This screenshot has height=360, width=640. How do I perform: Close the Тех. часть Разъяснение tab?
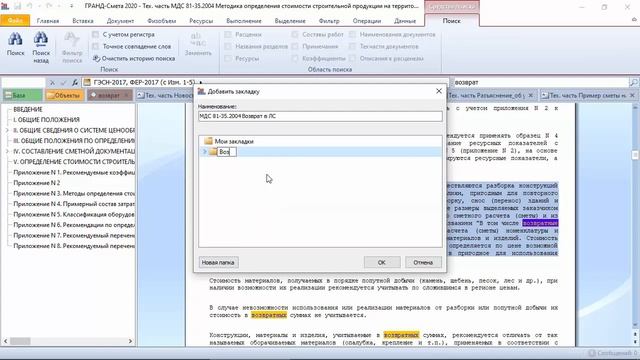(x=531, y=96)
